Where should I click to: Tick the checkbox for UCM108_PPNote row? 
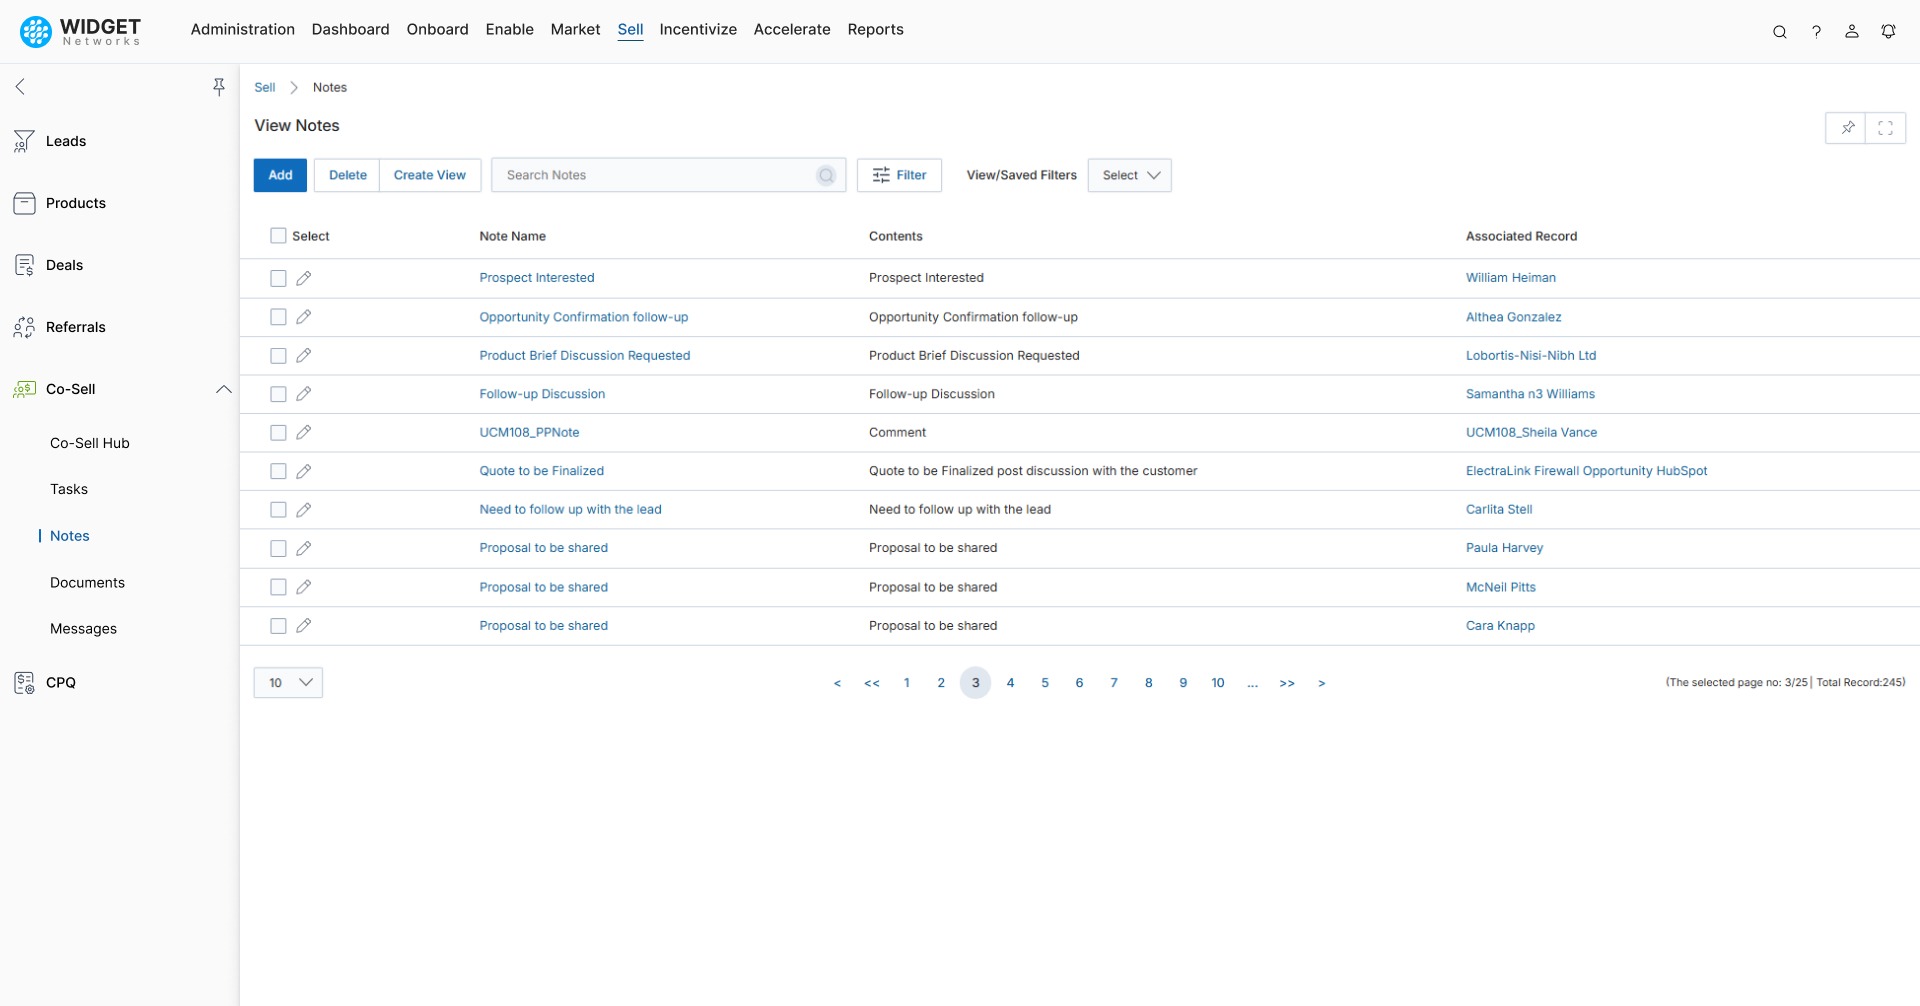(278, 433)
